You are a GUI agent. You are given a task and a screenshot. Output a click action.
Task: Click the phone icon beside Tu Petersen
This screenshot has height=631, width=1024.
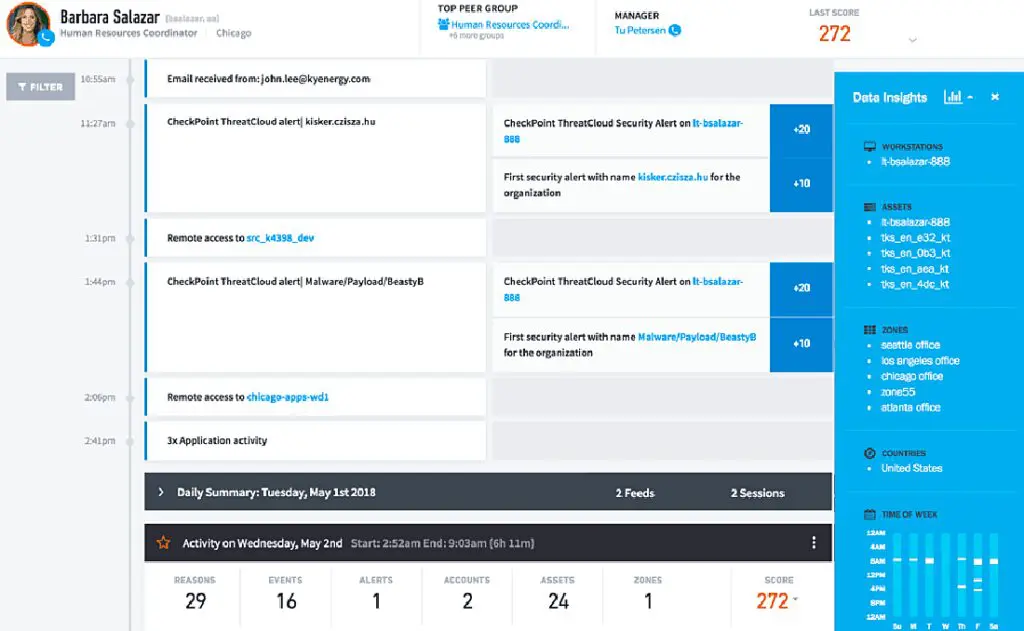[674, 30]
